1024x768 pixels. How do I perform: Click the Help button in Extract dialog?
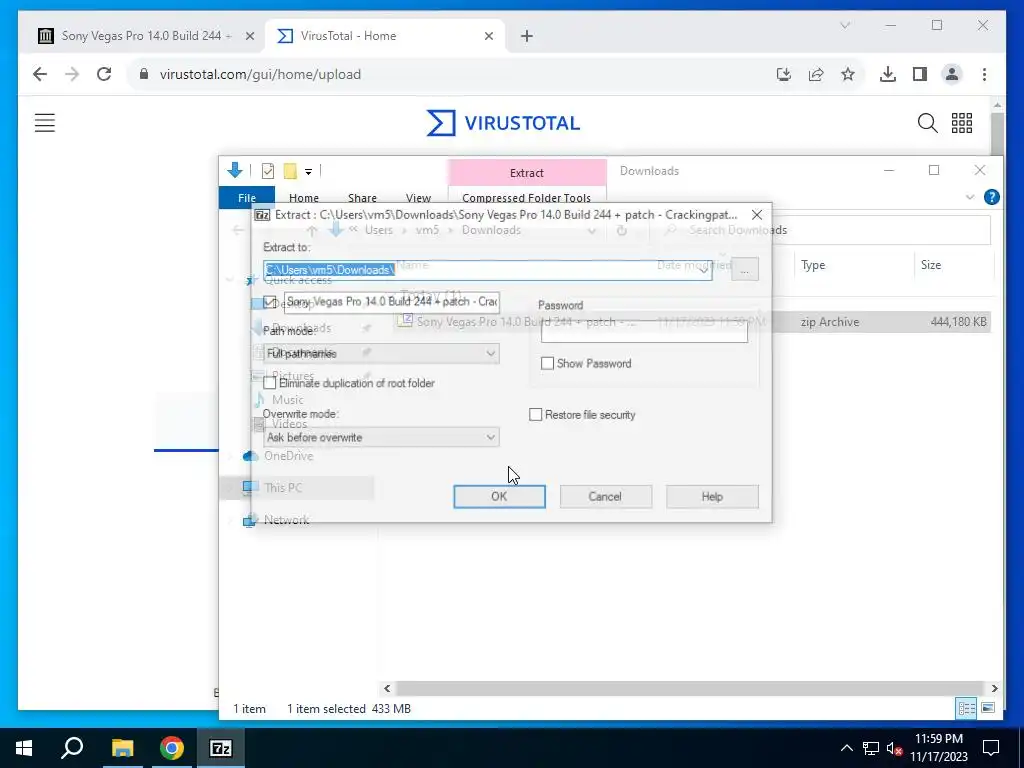712,496
